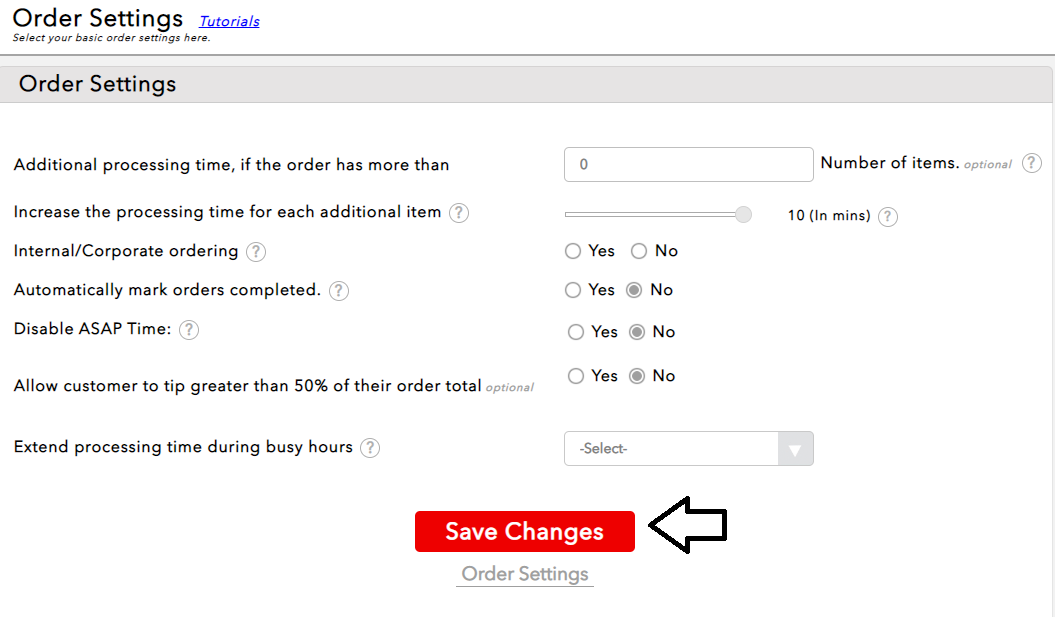The width and height of the screenshot is (1055, 617).
Task: Select Yes to allow tips greater than 50%
Action: (x=576, y=376)
